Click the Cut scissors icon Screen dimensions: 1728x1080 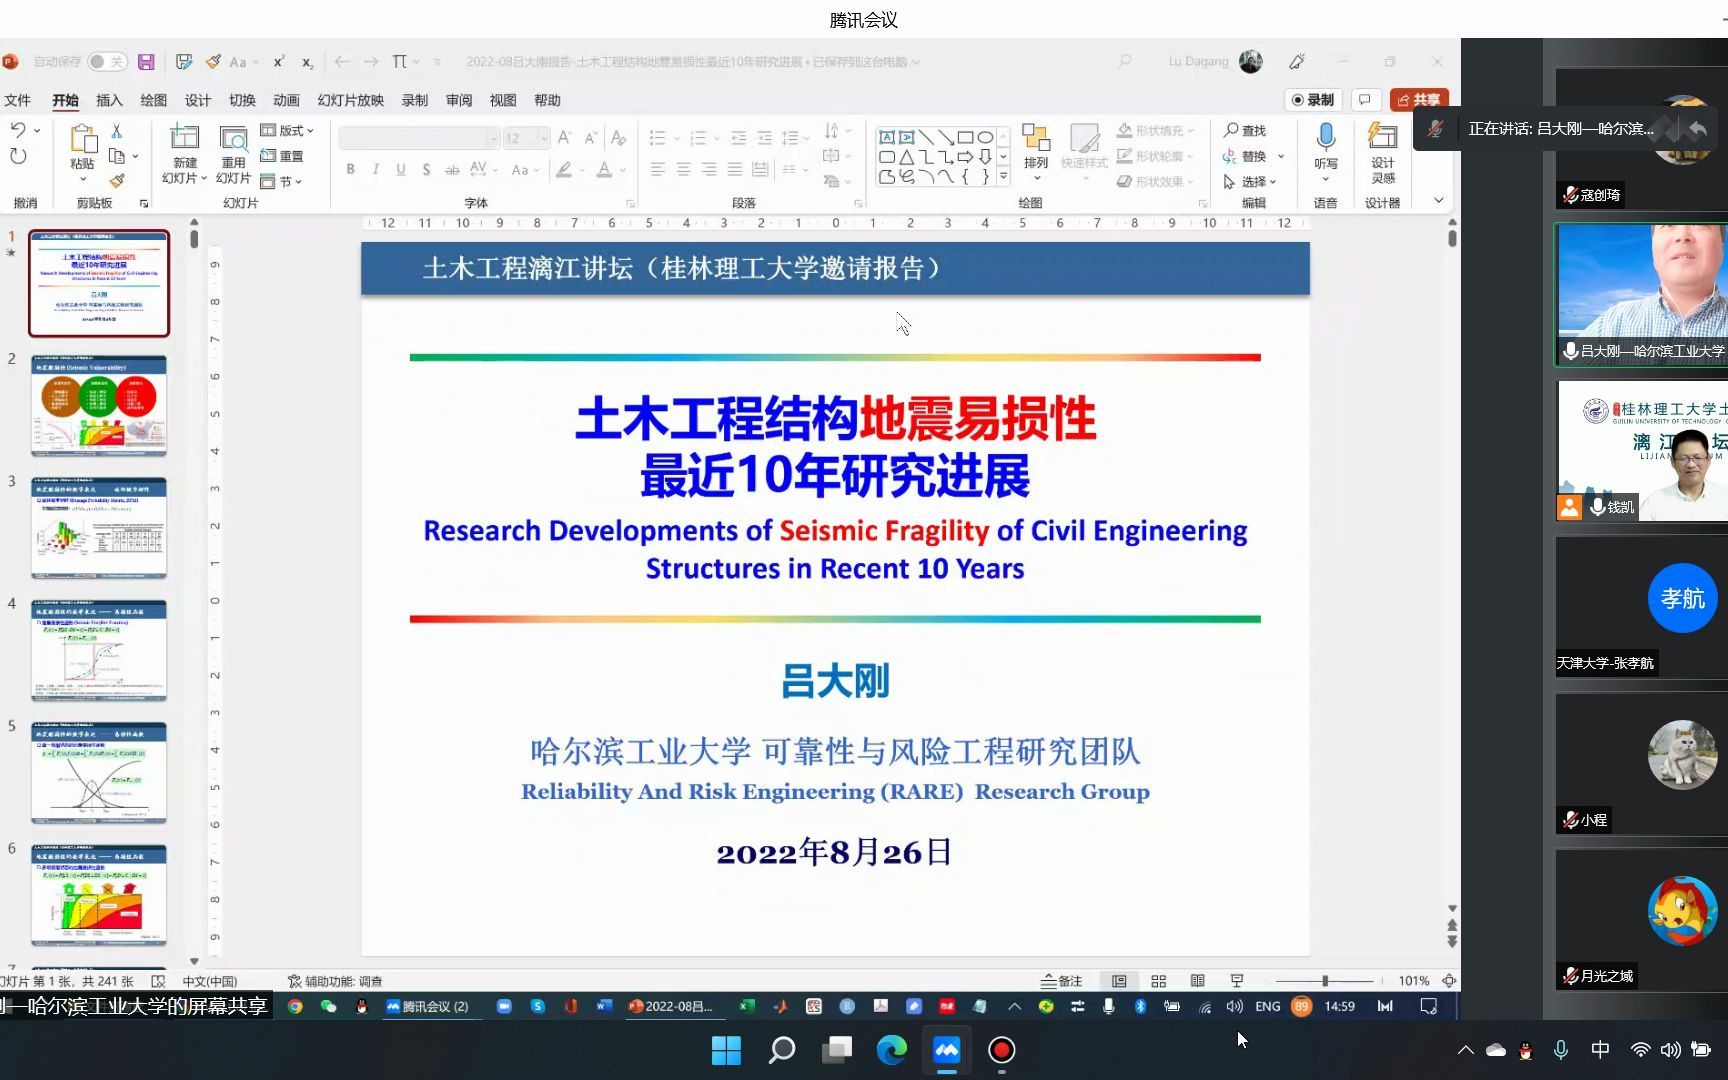pos(117,131)
